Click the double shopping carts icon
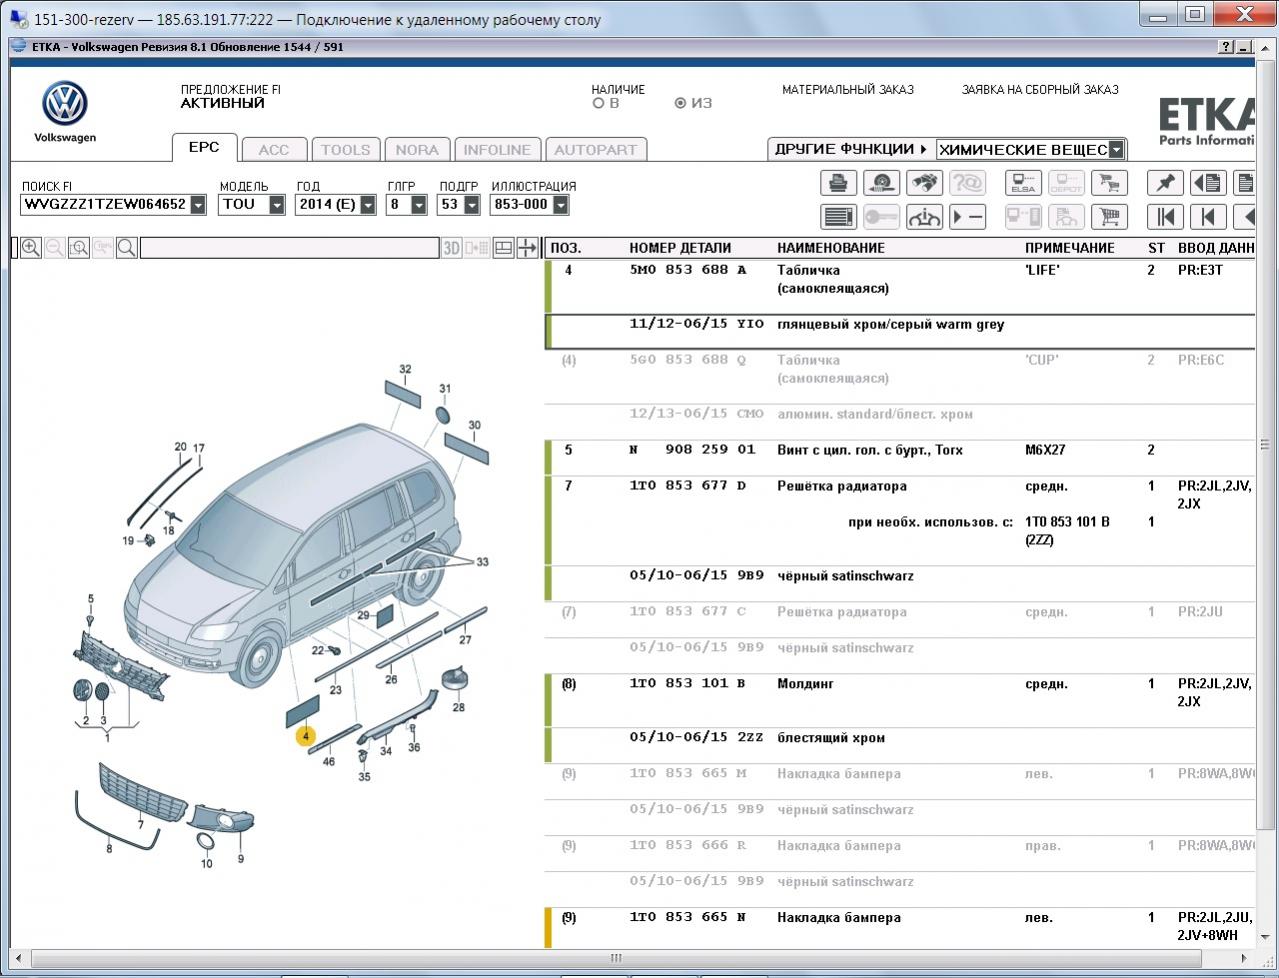The height and width of the screenshot is (978, 1279). [x=1109, y=183]
